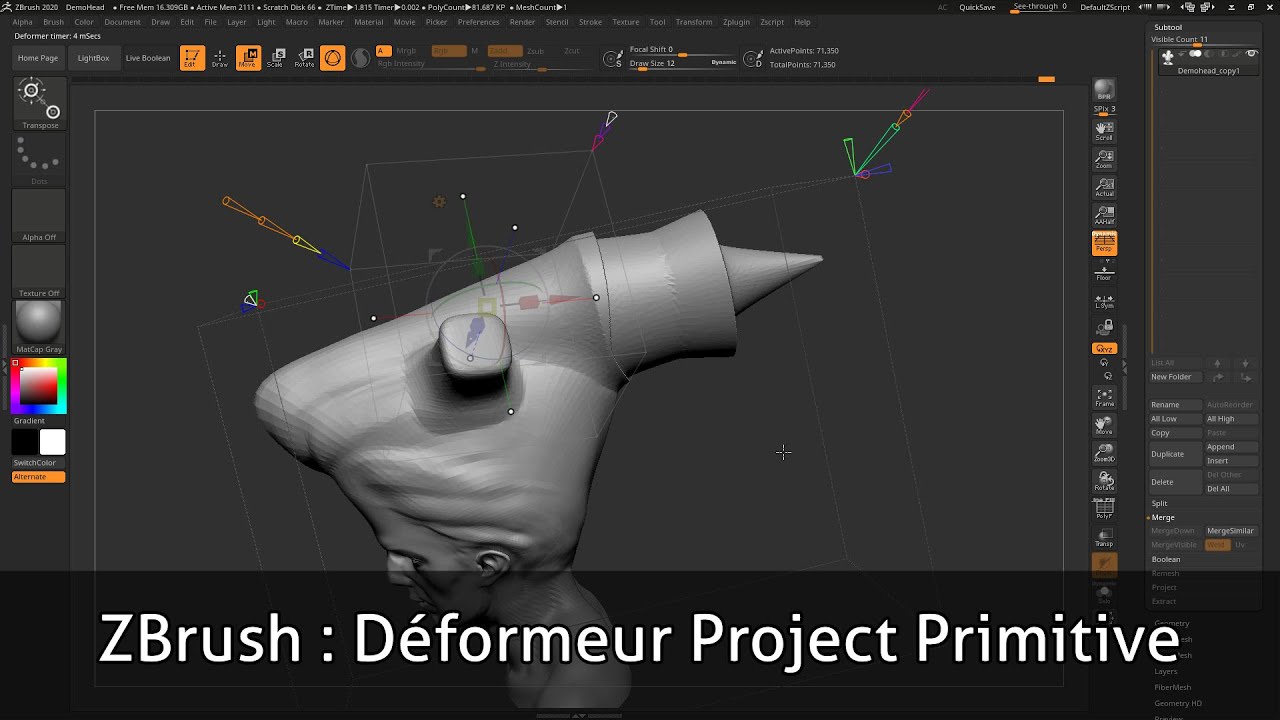Expand the Layers palette section
The image size is (1280, 720).
[1166, 672]
